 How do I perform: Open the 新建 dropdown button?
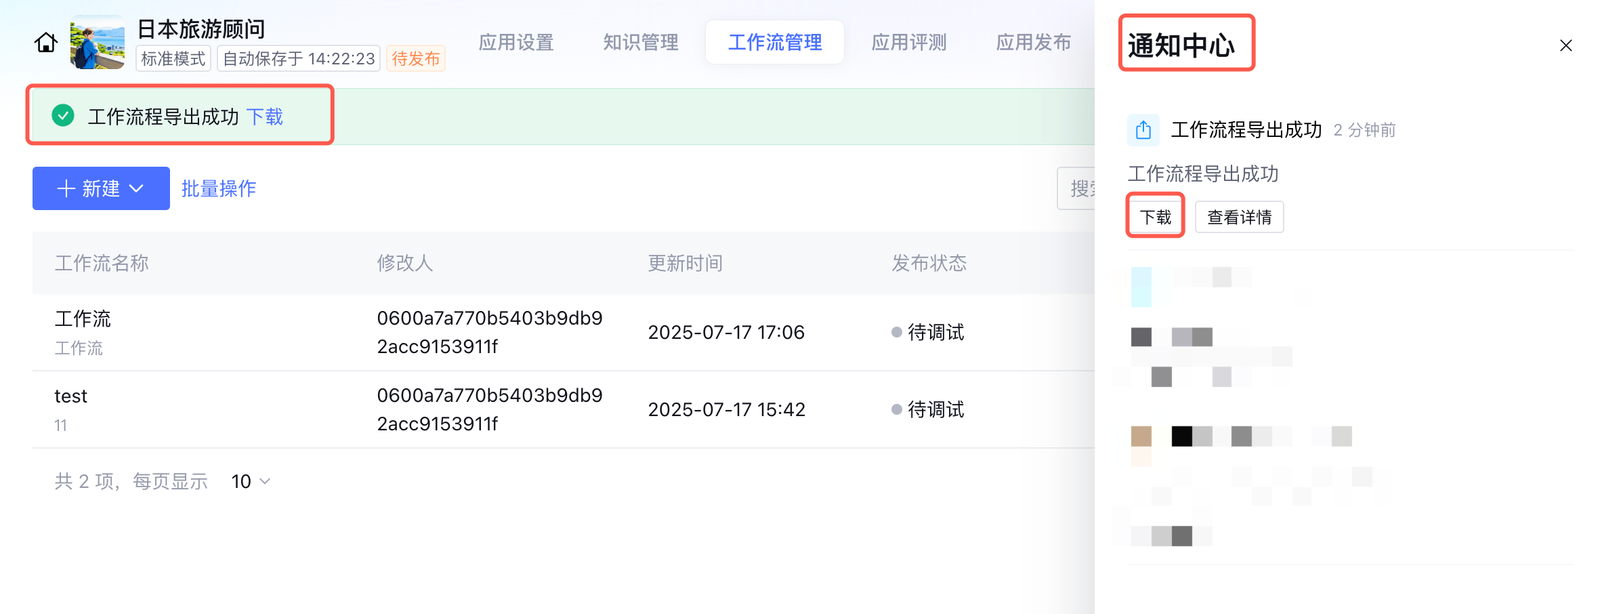101,189
